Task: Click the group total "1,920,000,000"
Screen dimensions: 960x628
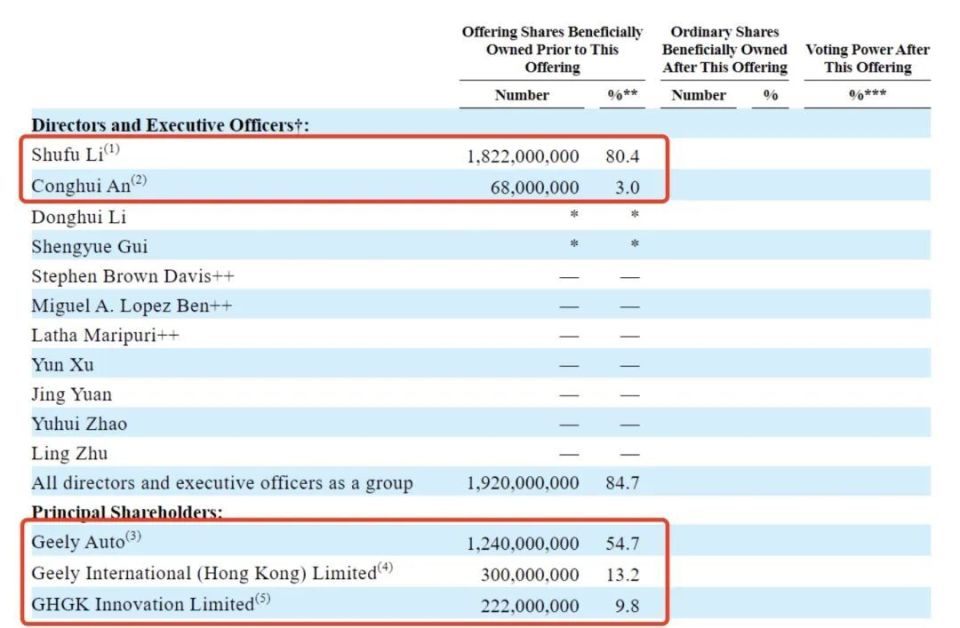Action: (523, 484)
